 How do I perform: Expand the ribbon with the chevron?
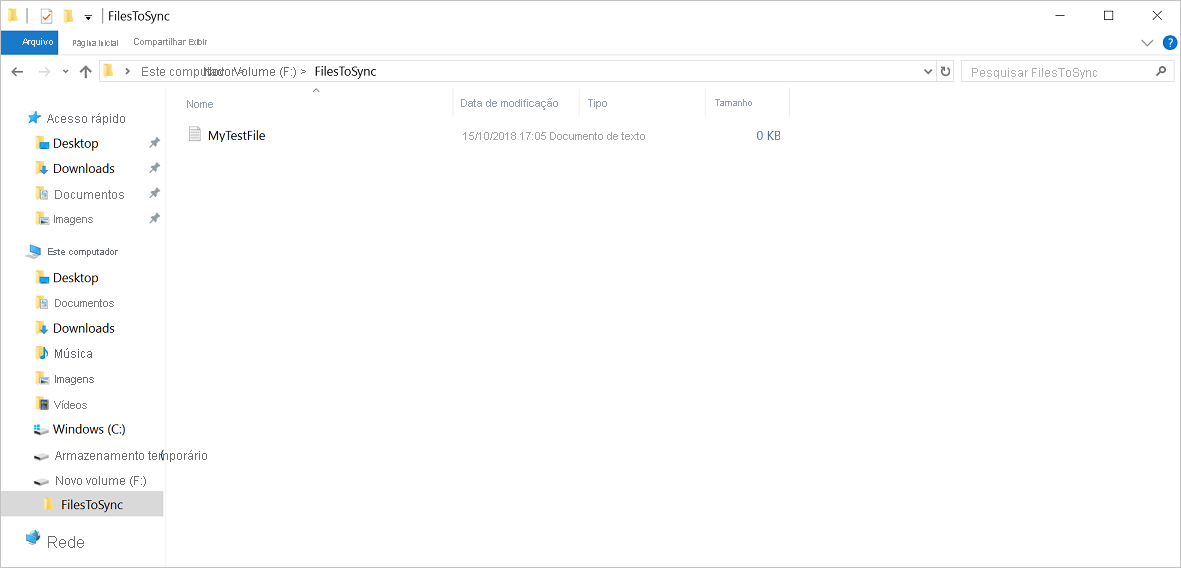point(1147,43)
